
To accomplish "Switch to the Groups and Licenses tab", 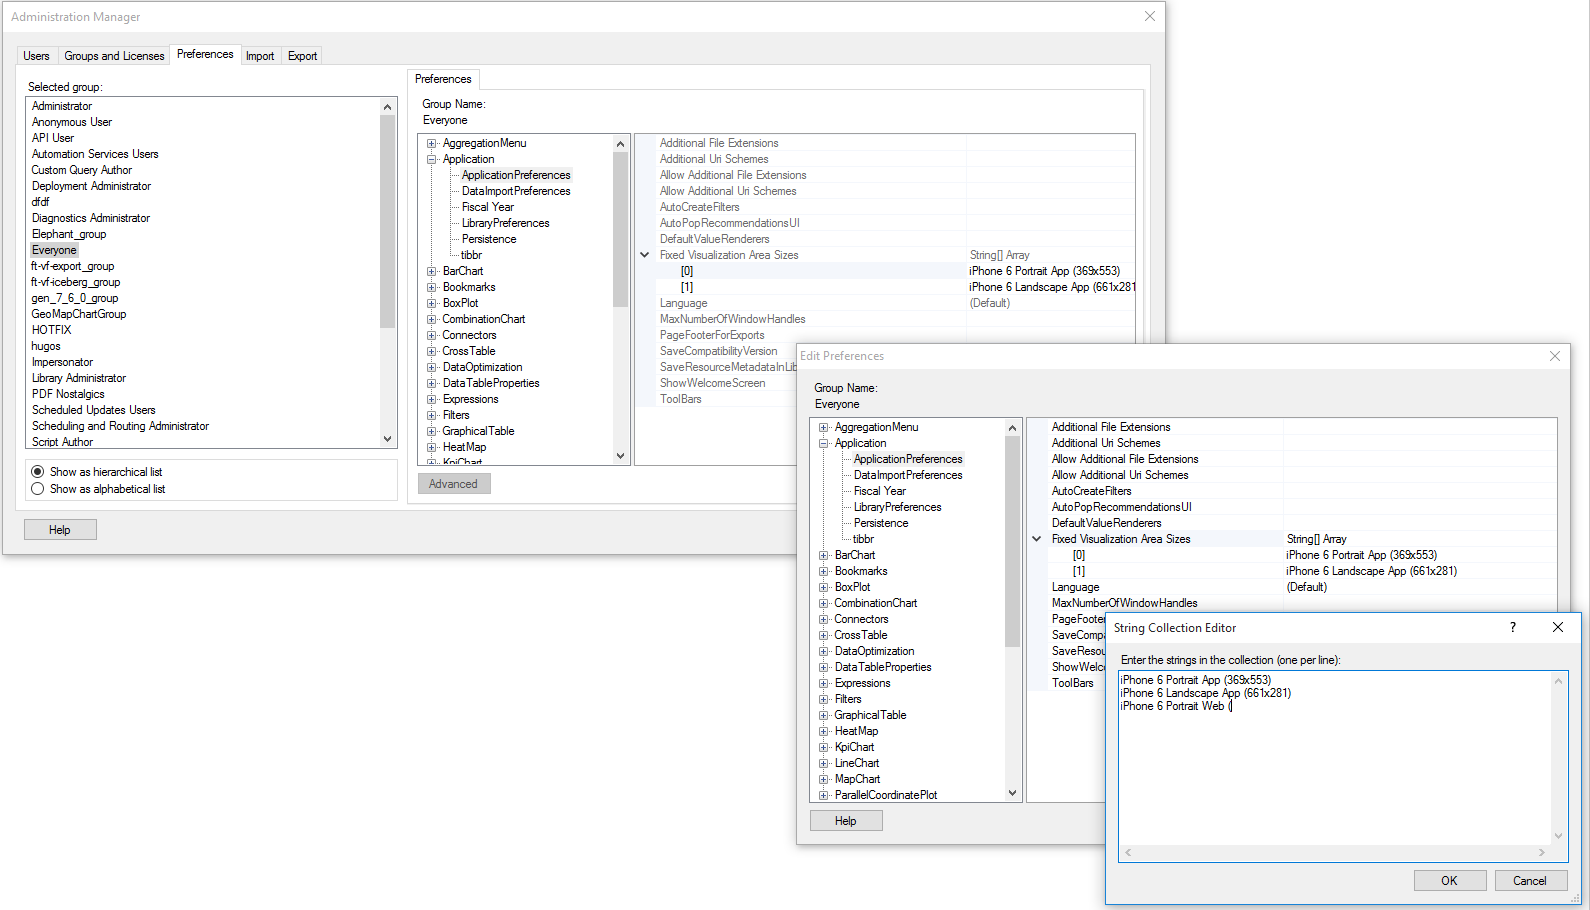I will click(x=114, y=56).
